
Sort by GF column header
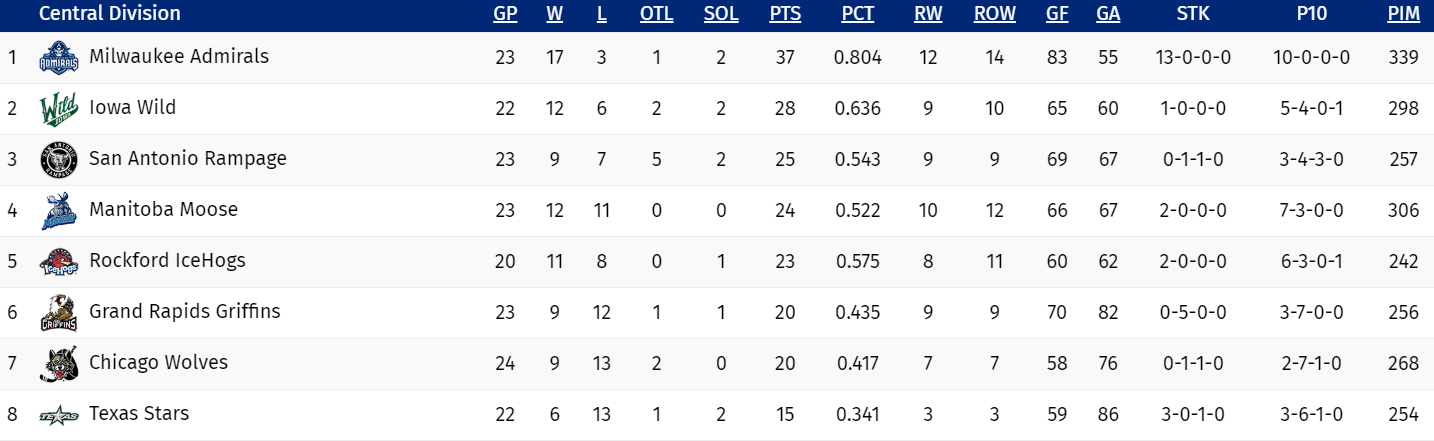tap(1057, 14)
